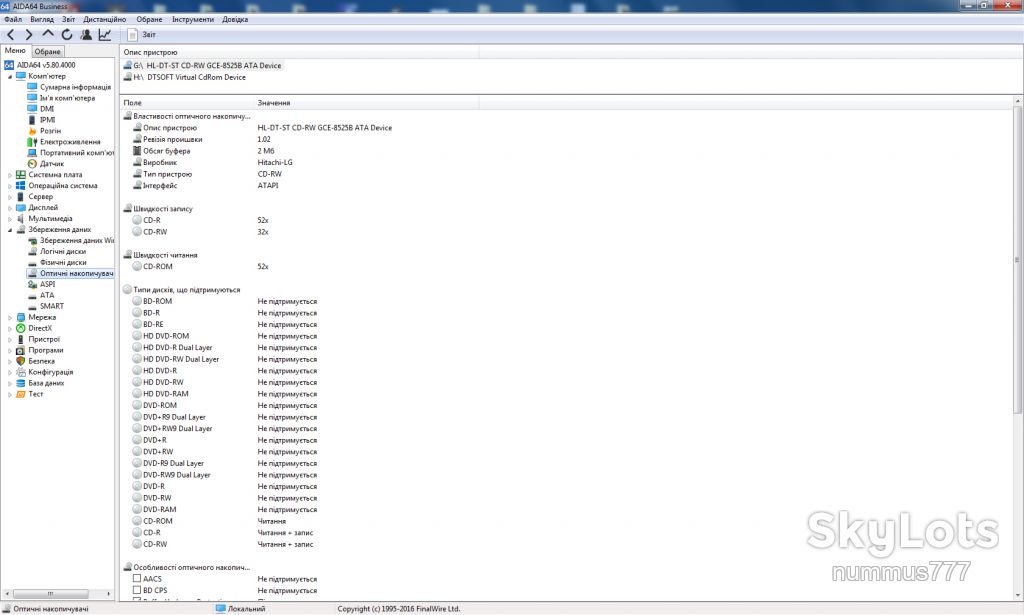
Task: Switch to the Обране tab
Action: [47, 52]
